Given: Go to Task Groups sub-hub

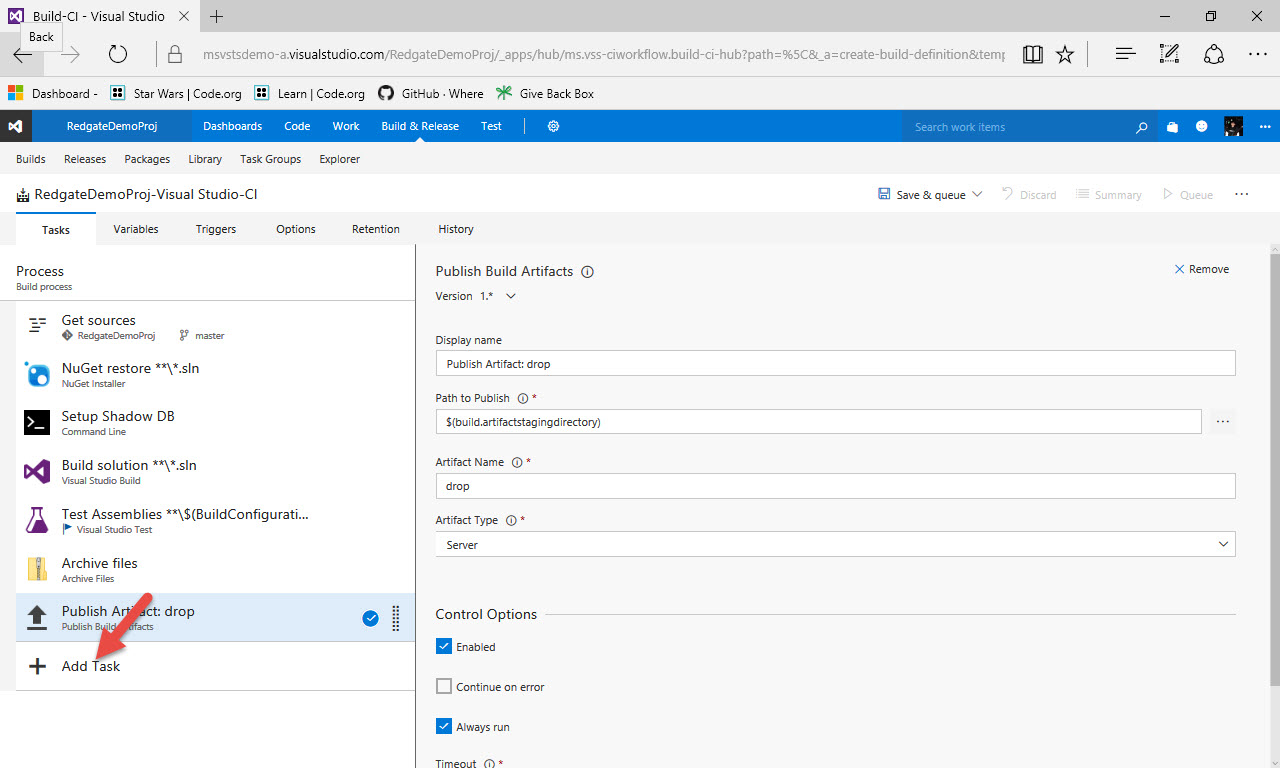Looking at the screenshot, I should click(270, 159).
